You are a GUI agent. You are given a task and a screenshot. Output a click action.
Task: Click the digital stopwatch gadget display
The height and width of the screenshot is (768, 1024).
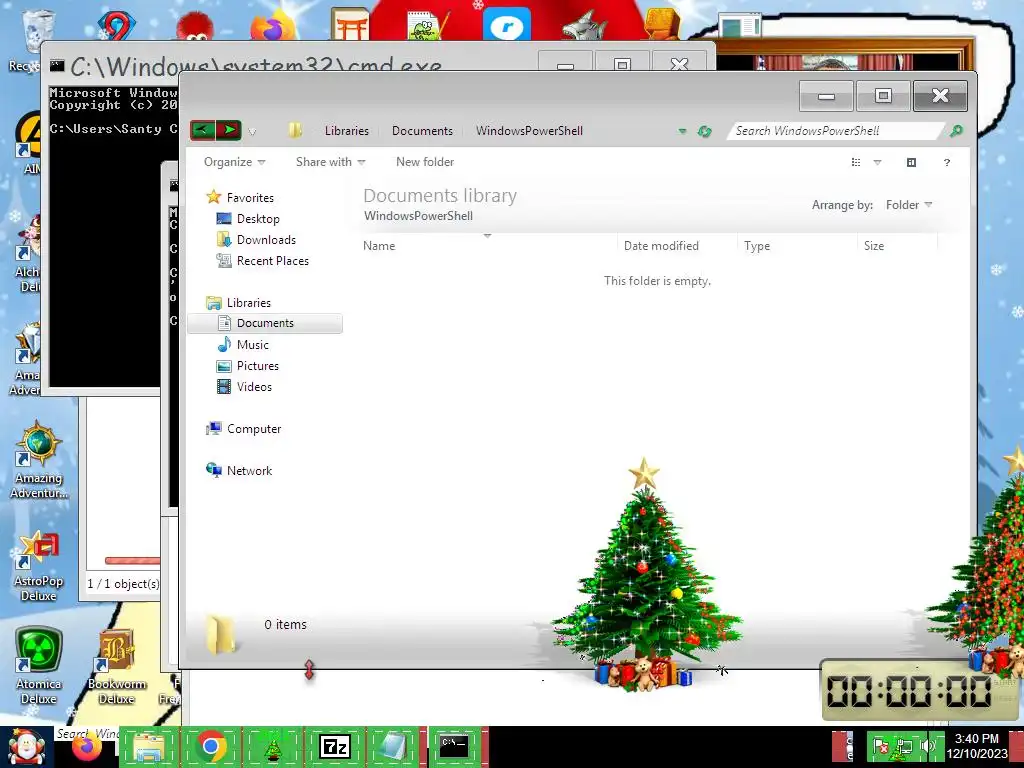[x=910, y=692]
